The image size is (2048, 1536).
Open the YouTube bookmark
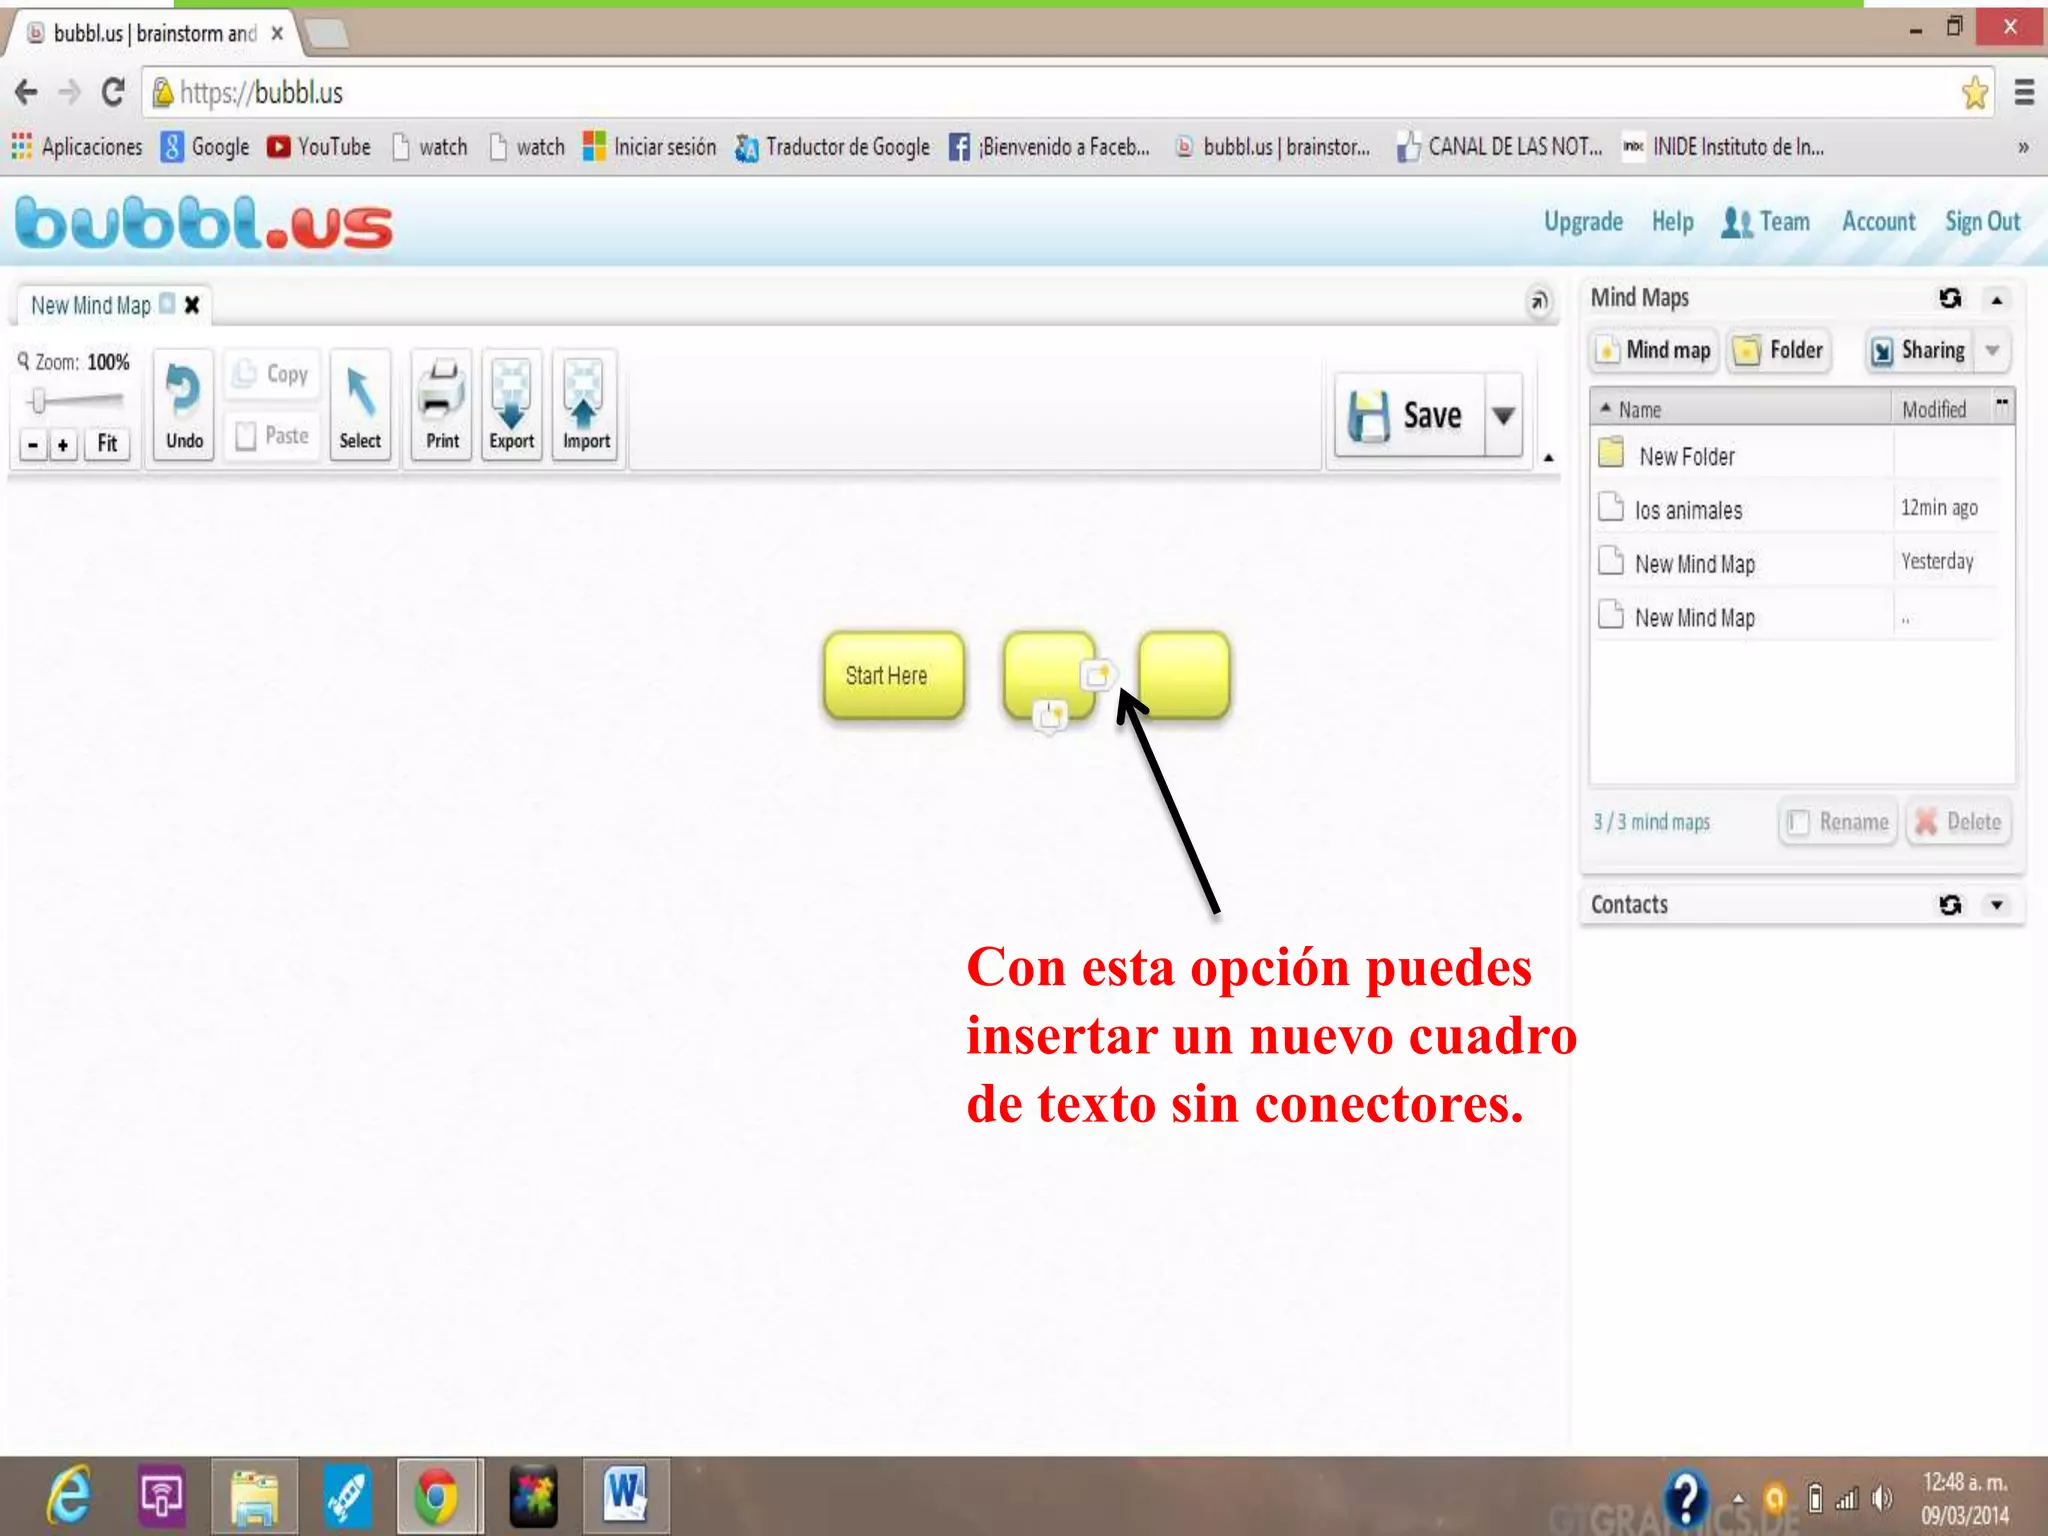(x=319, y=147)
